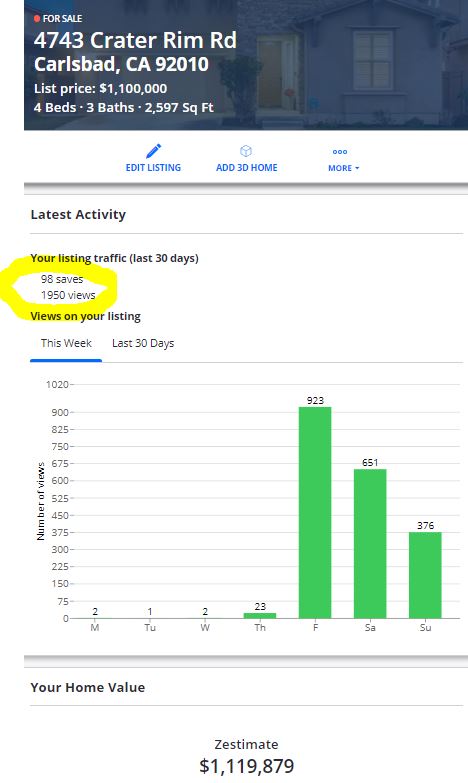The image size is (468, 783).
Task: Click the Thursday bar showing 23 views
Action: coord(260,616)
